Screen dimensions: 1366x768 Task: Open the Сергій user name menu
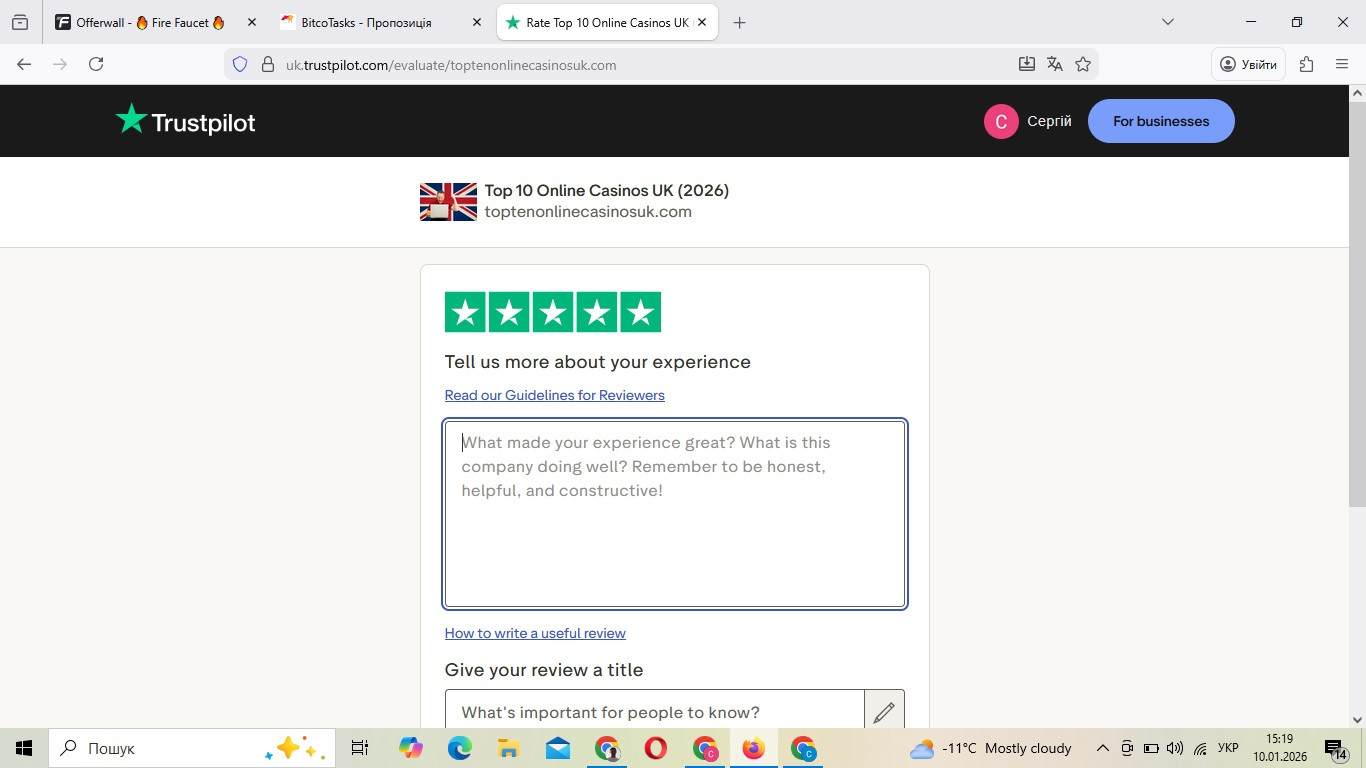1049,121
